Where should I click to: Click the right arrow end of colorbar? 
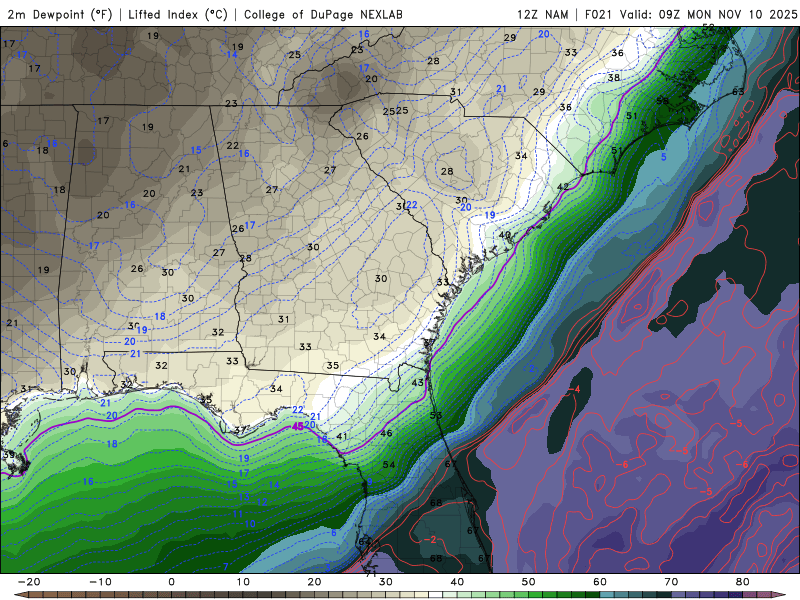[x=780, y=595]
